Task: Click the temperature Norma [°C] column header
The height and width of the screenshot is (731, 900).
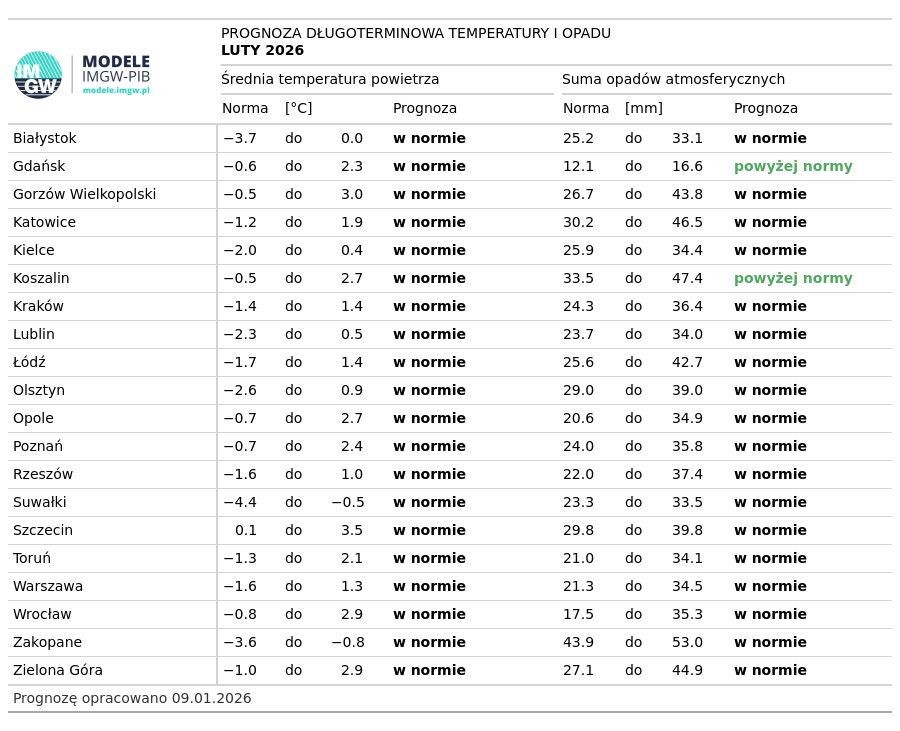Action: 266,109
